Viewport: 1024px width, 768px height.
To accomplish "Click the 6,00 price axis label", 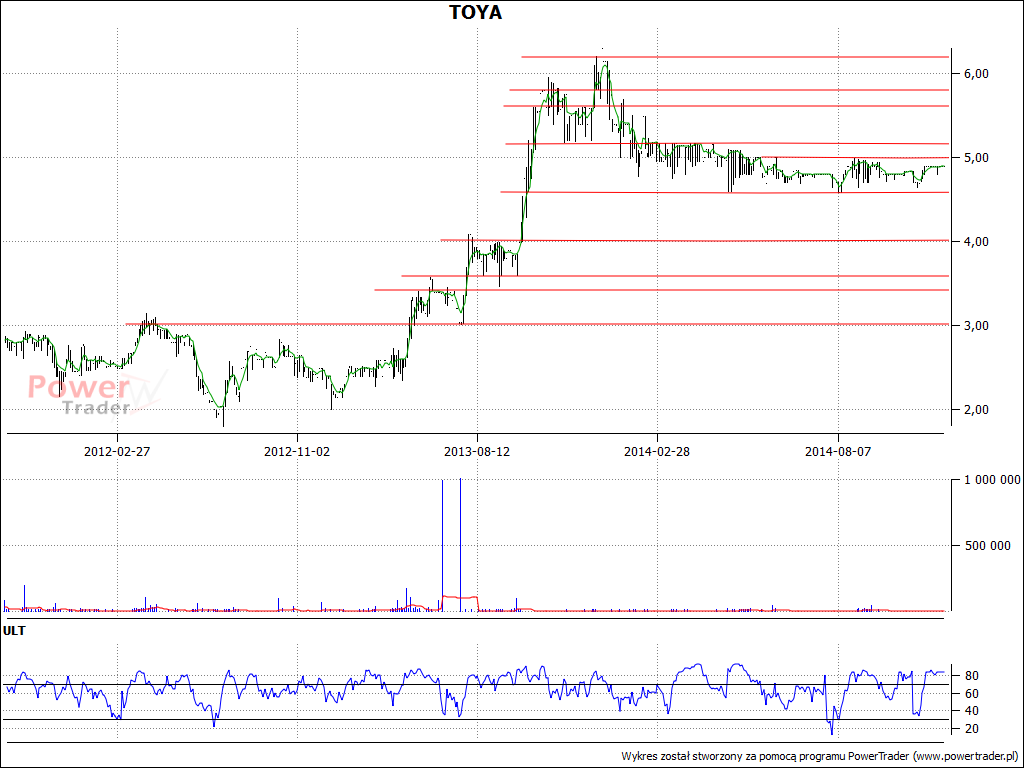I will [x=975, y=74].
